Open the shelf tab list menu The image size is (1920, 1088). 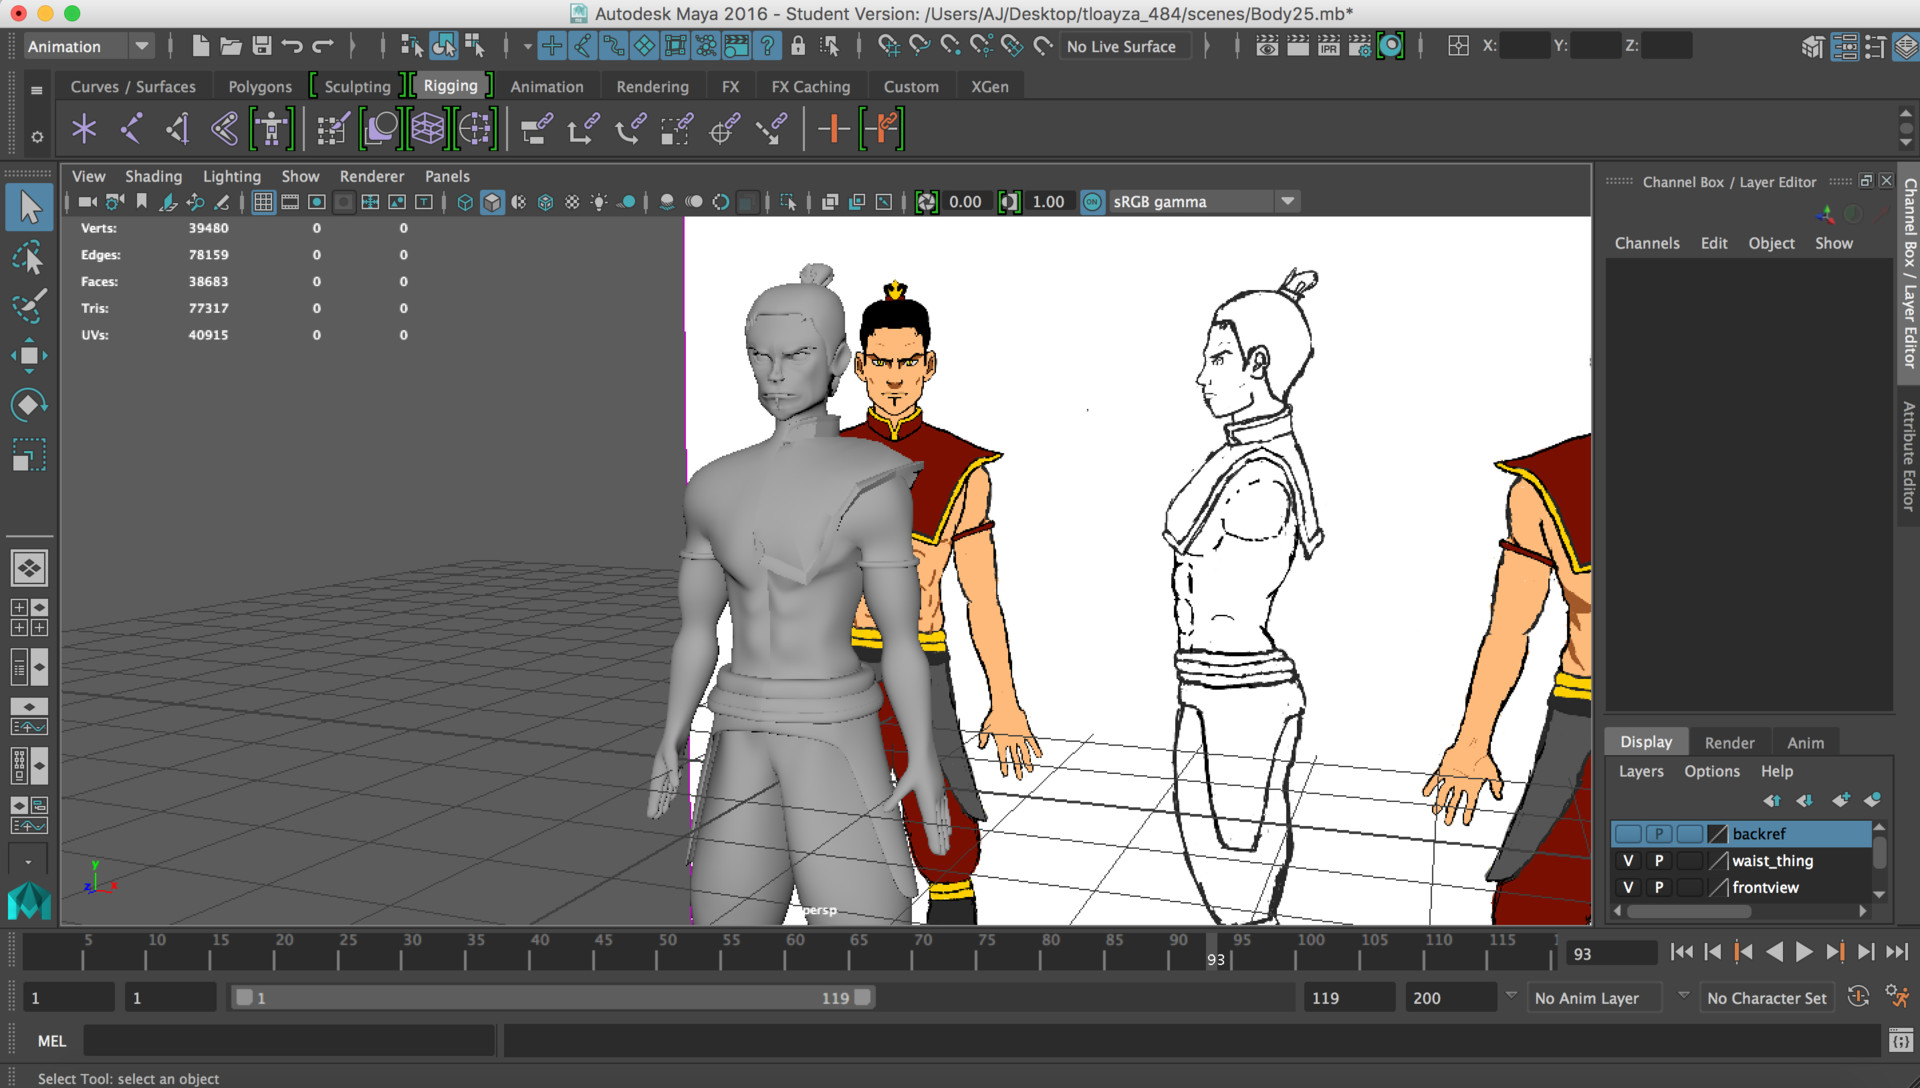pyautogui.click(x=37, y=90)
